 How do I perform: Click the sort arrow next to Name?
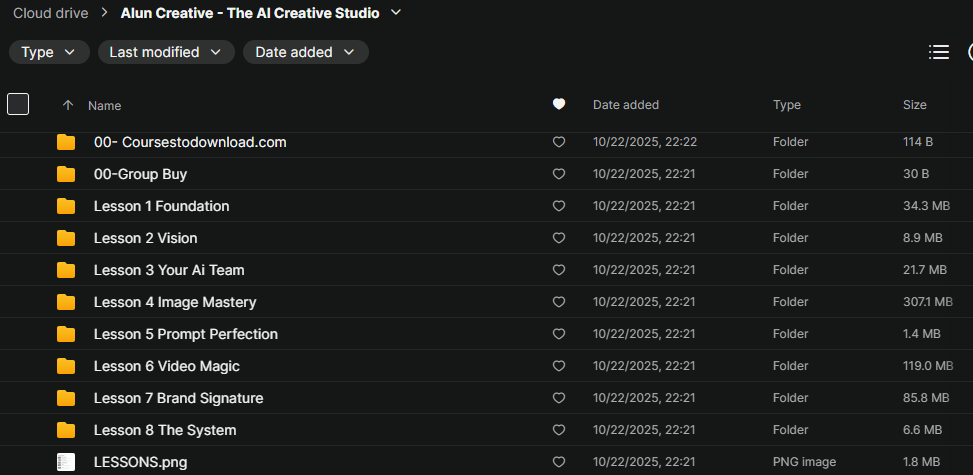68,105
